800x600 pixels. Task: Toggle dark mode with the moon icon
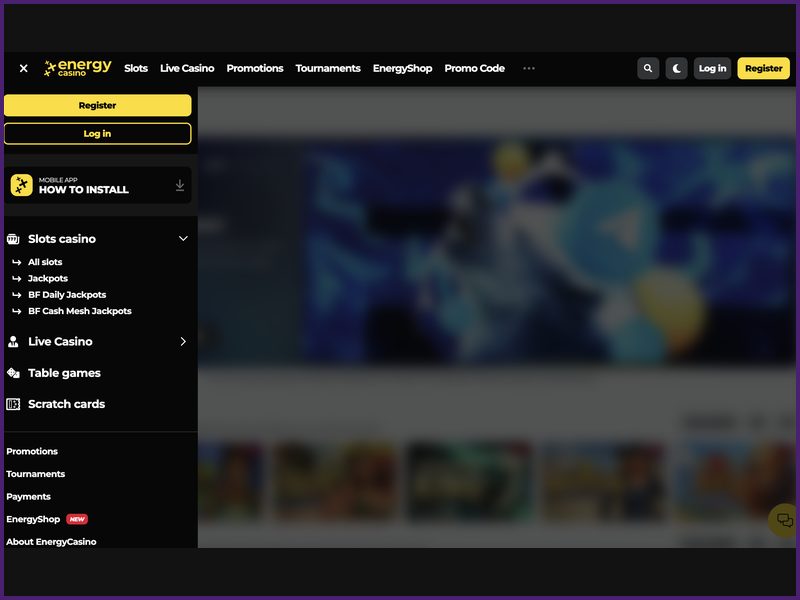[676, 68]
